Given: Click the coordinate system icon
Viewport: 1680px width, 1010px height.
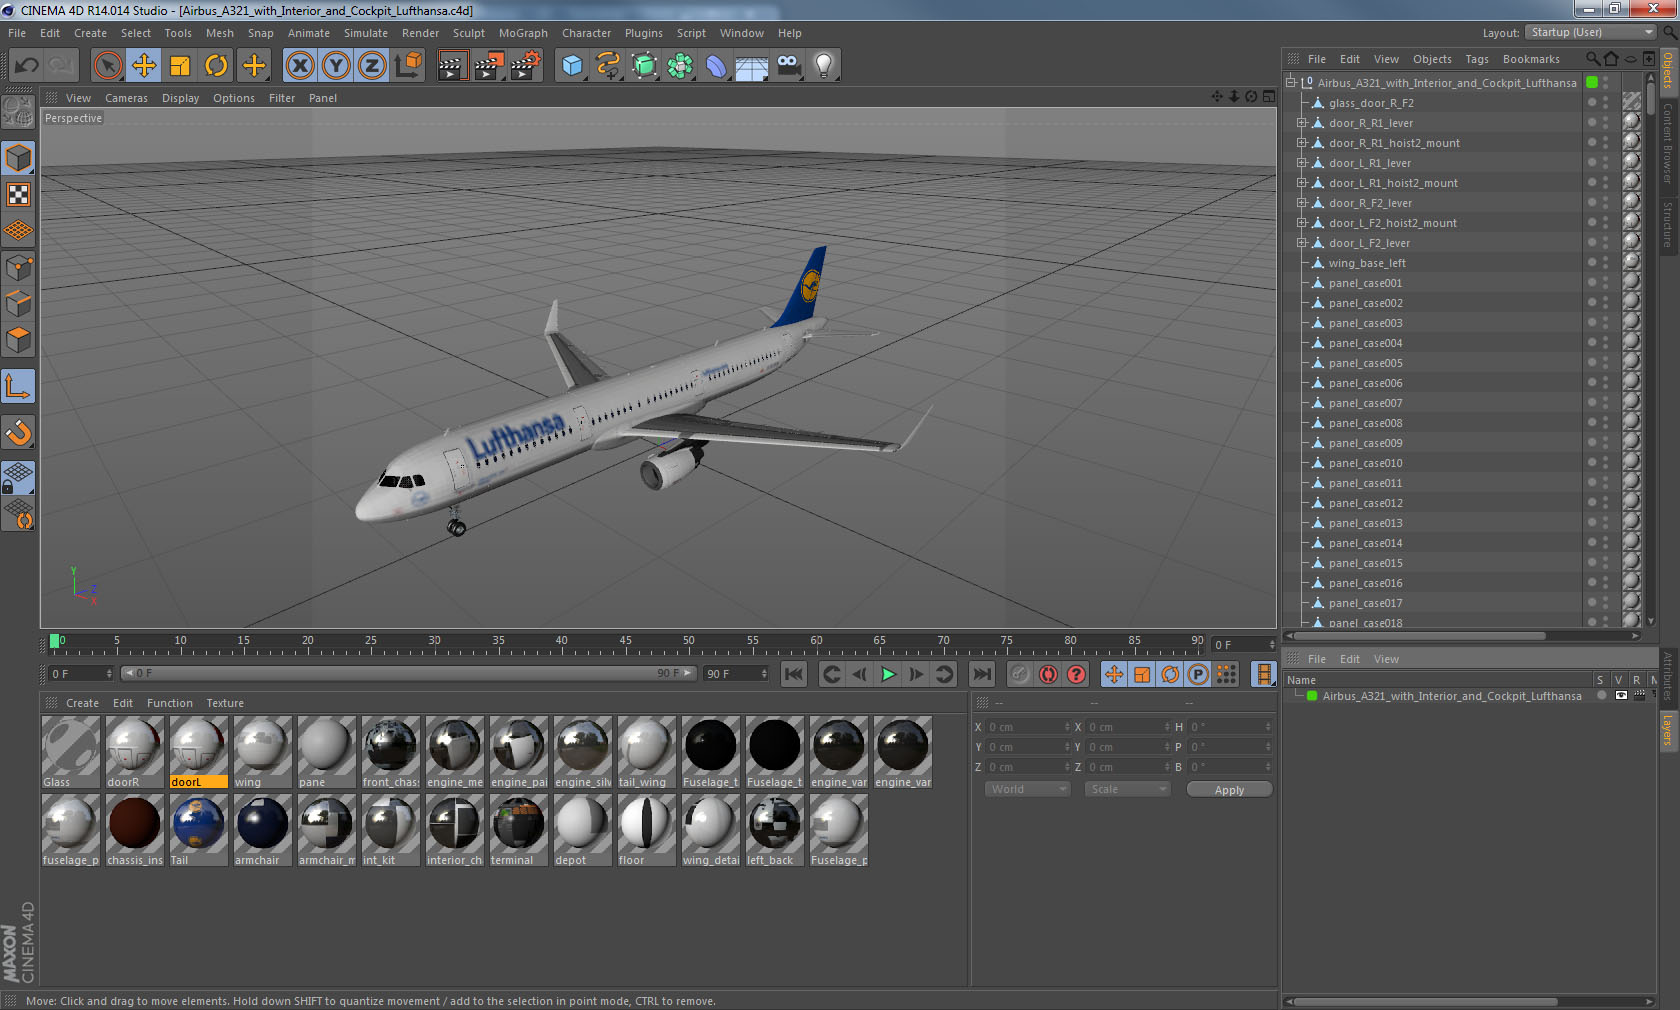Looking at the screenshot, I should point(408,66).
